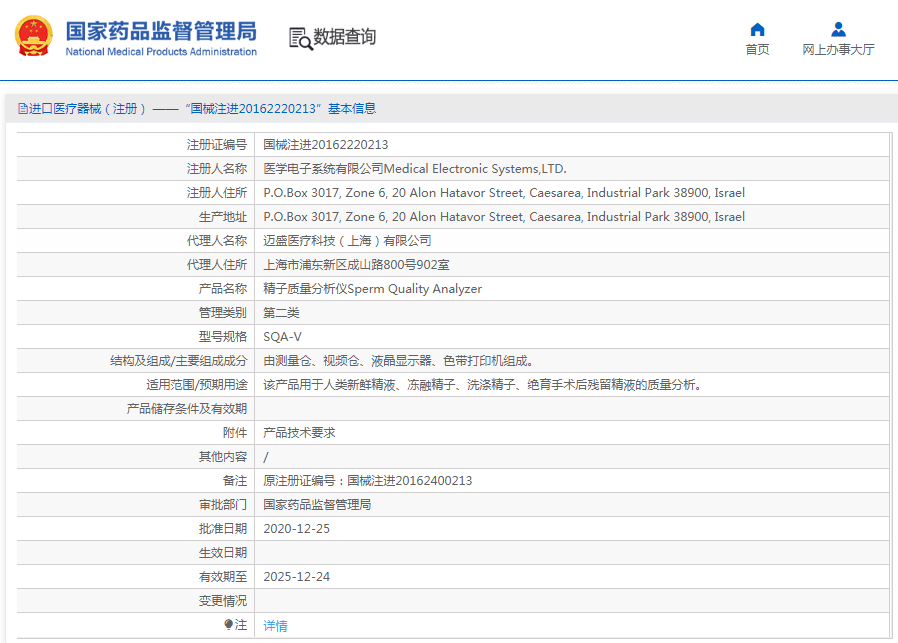Image resolution: width=898 pixels, height=643 pixels.
Task: Click the agent name 迈盛医疗科技（上海）有限公司
Action: [347, 241]
